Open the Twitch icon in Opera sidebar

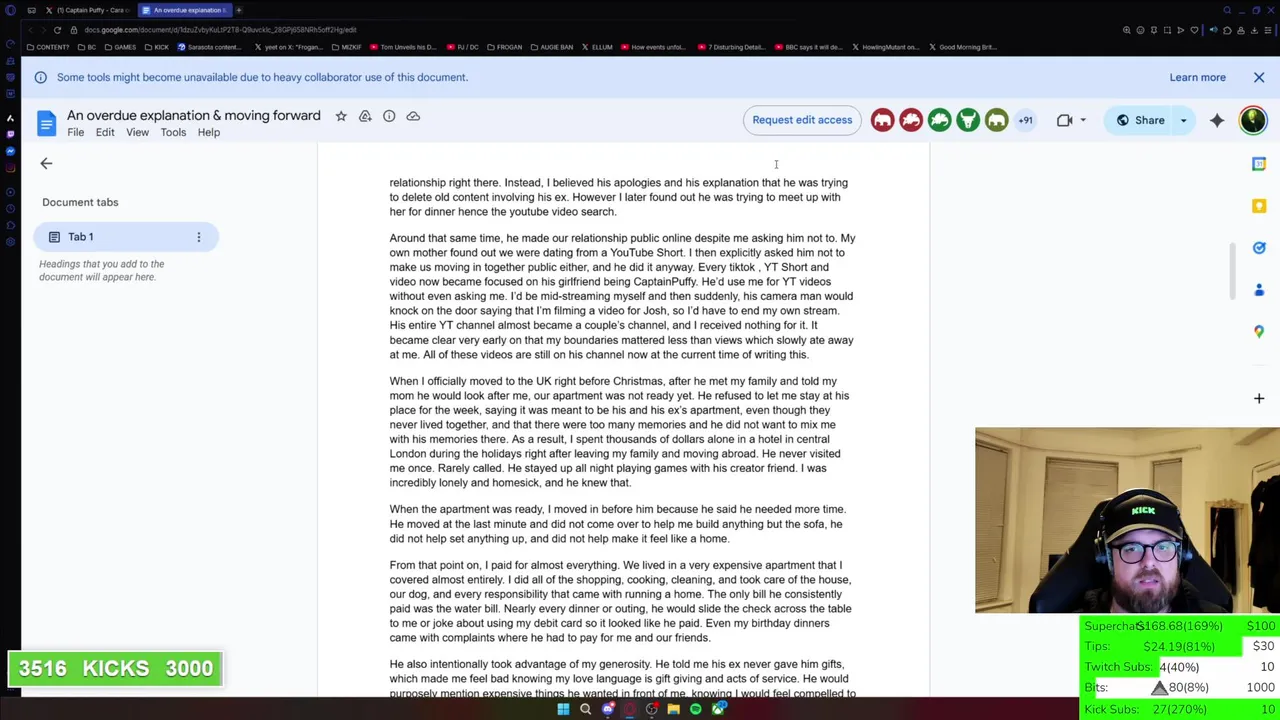(x=10, y=134)
